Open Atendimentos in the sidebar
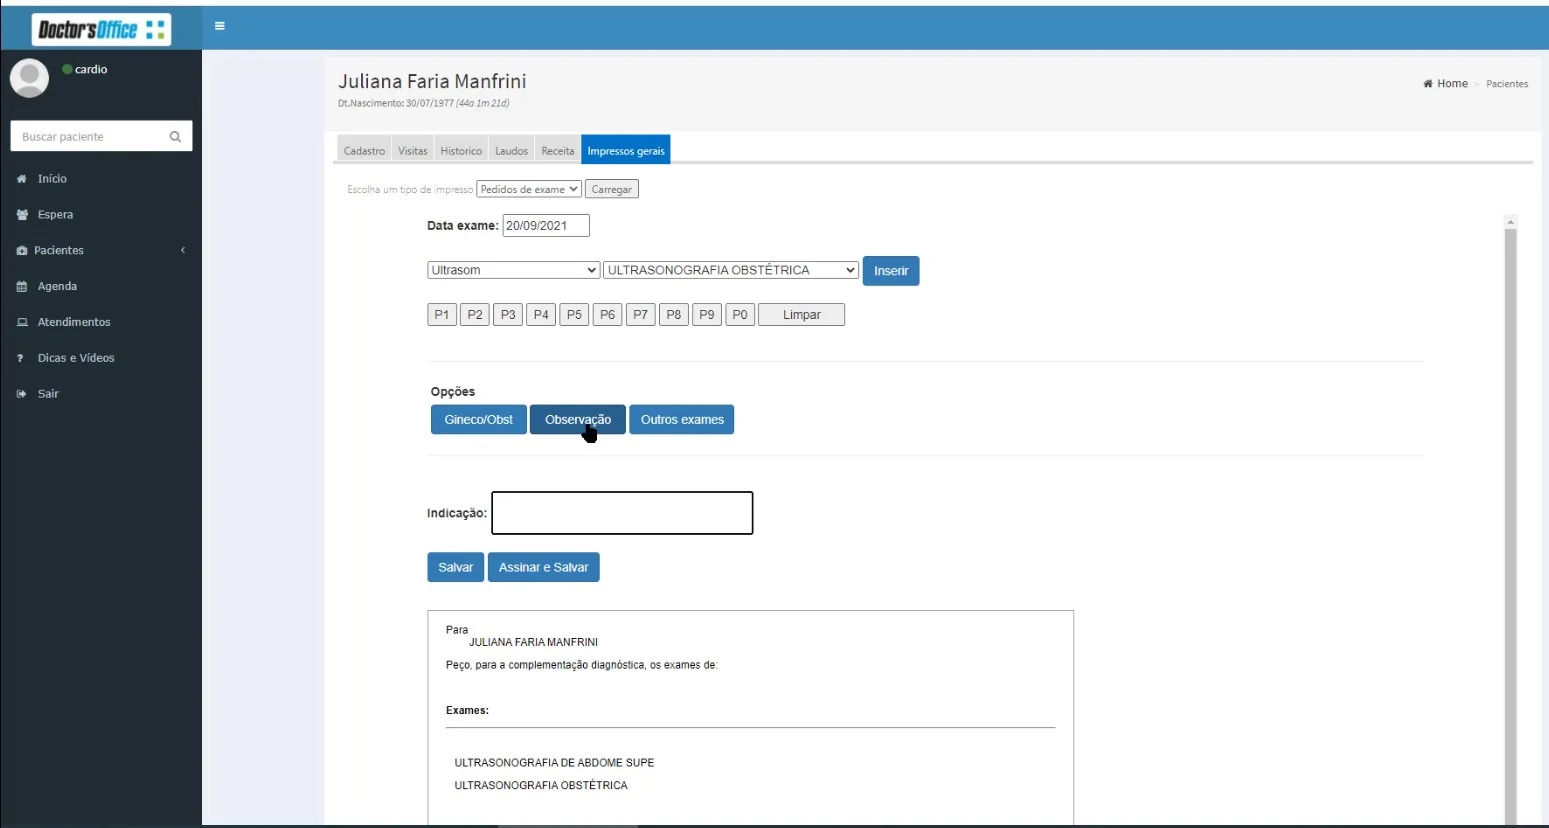The height and width of the screenshot is (828, 1549). (x=74, y=322)
